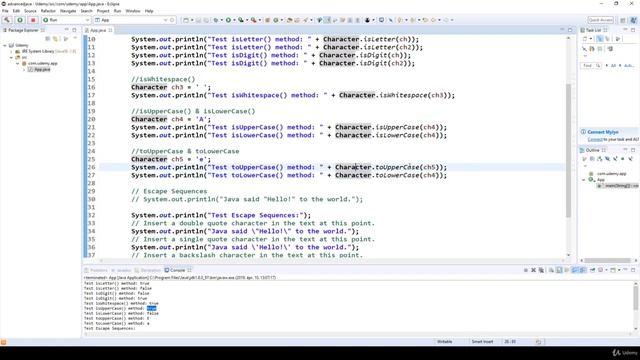Image resolution: width=640 pixels, height=360 pixels.
Task: Click the green Run launch button
Action: [20, 20]
